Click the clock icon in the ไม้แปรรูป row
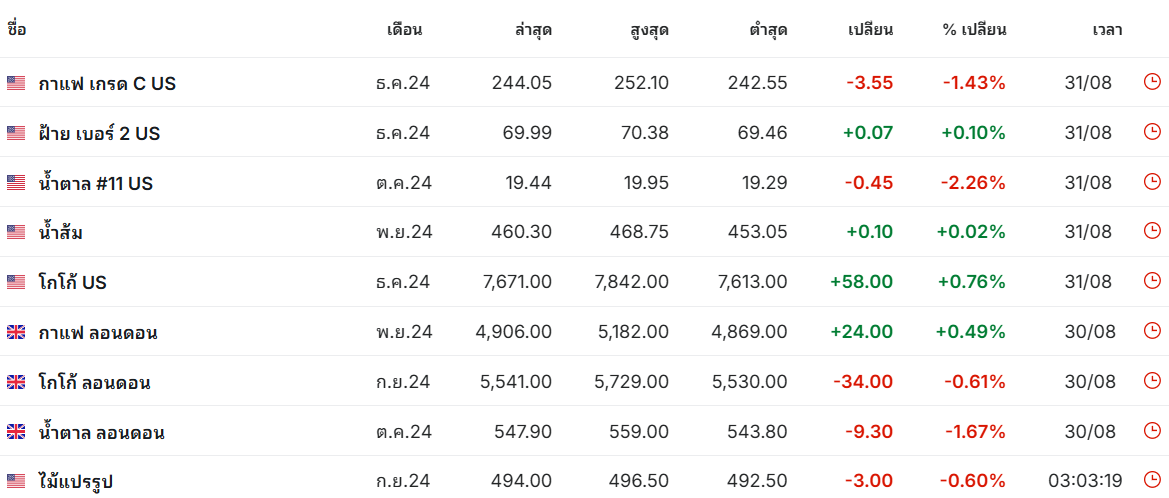 point(1152,481)
